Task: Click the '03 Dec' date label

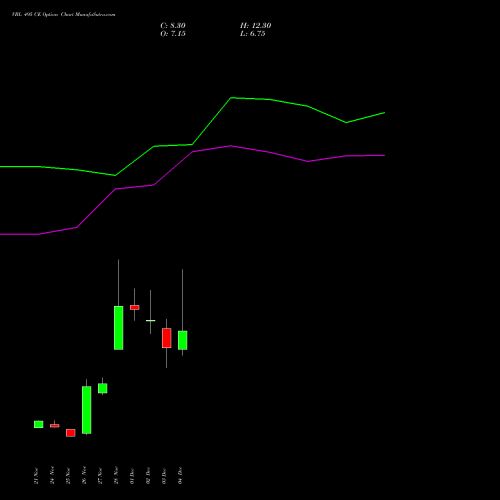Action: pos(164,476)
